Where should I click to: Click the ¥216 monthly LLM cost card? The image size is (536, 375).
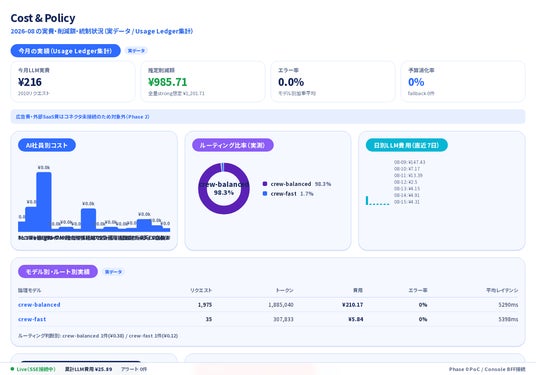(73, 81)
